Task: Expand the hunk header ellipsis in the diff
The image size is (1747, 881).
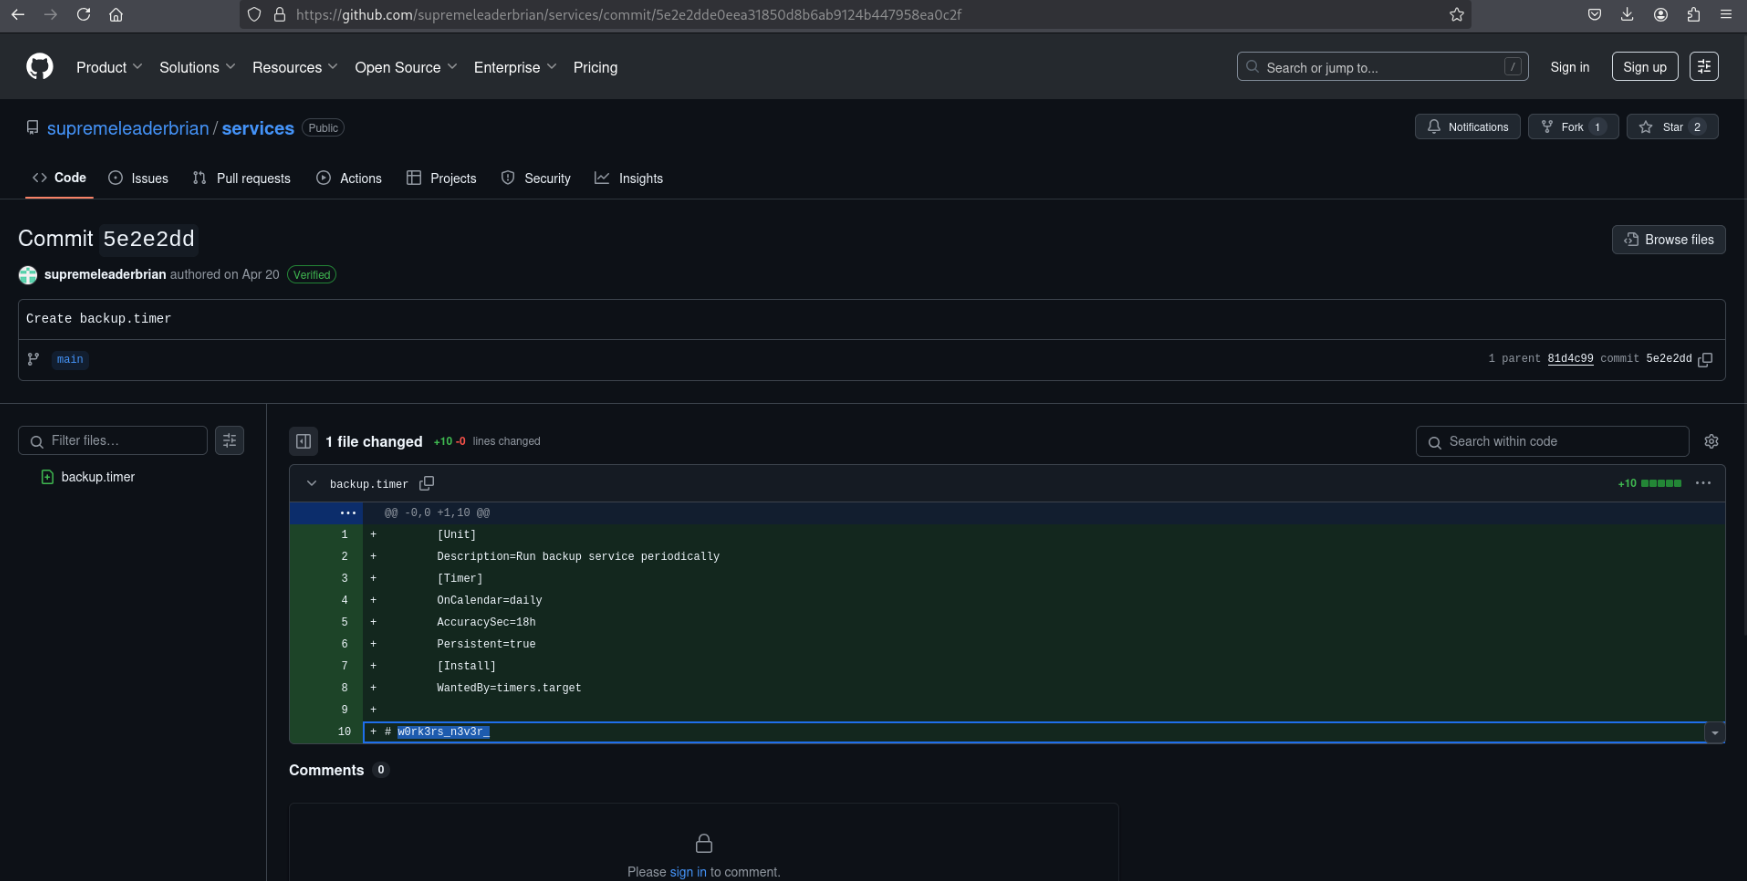Action: pos(348,513)
